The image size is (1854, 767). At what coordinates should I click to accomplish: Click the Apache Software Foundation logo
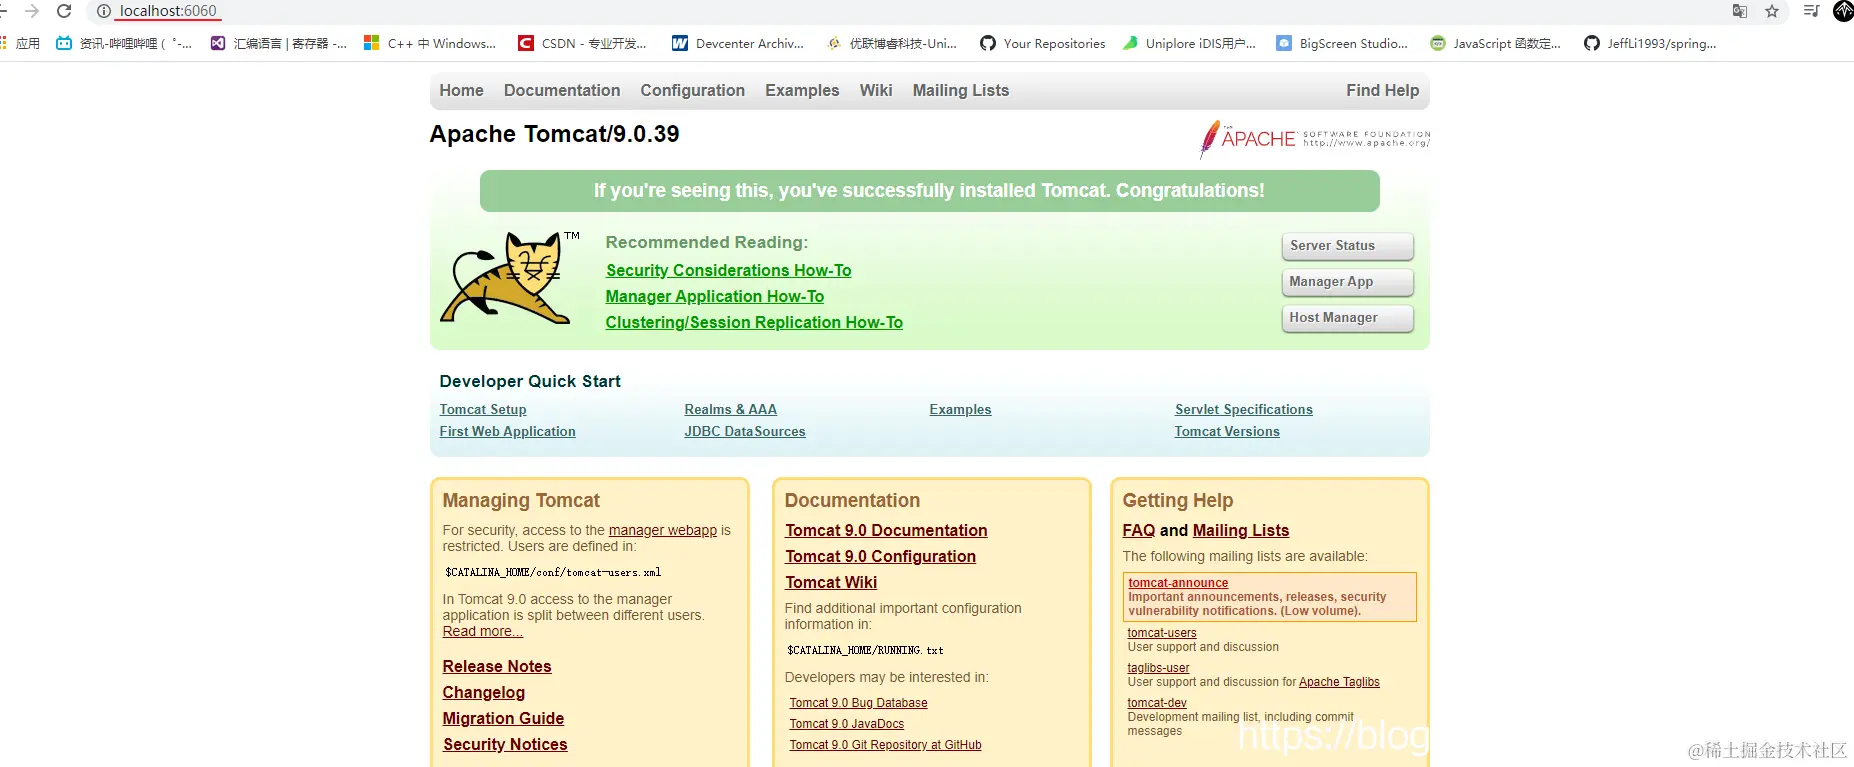[1315, 139]
